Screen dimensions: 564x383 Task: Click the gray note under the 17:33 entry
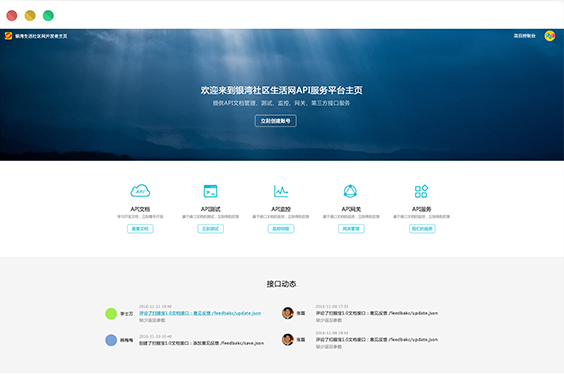(329, 320)
